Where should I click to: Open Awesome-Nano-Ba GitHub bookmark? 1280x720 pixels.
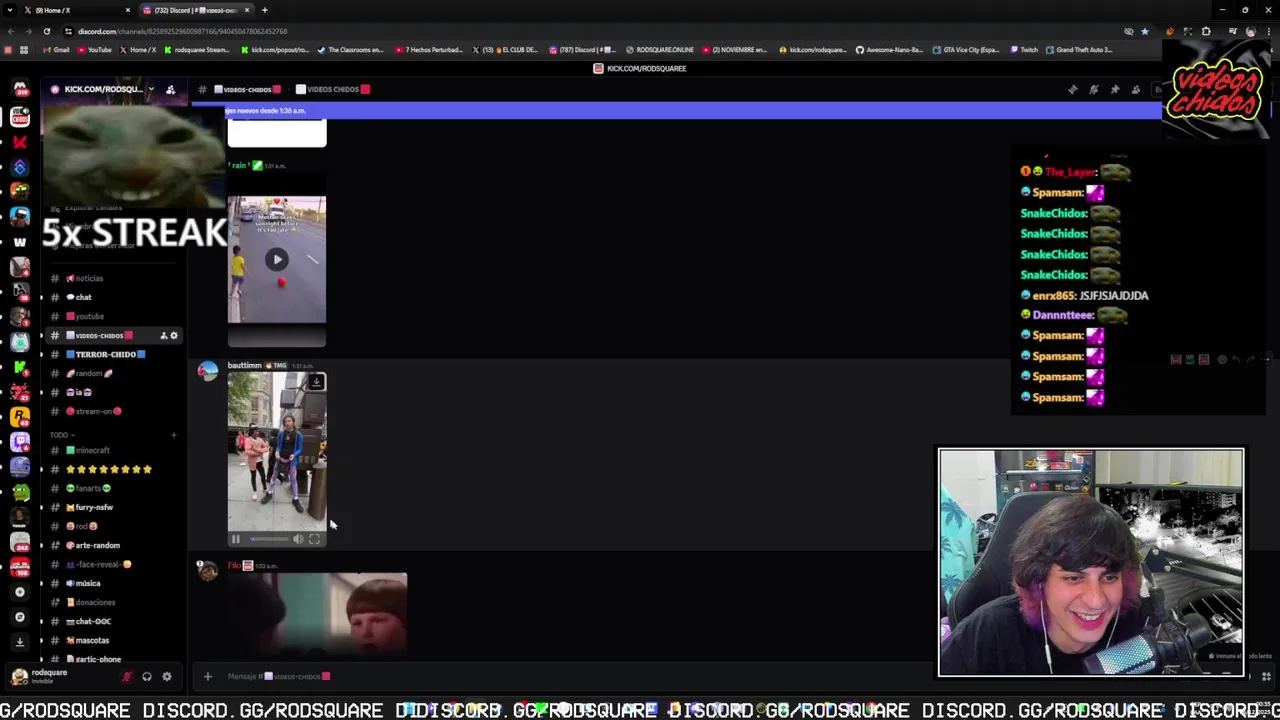coord(890,50)
